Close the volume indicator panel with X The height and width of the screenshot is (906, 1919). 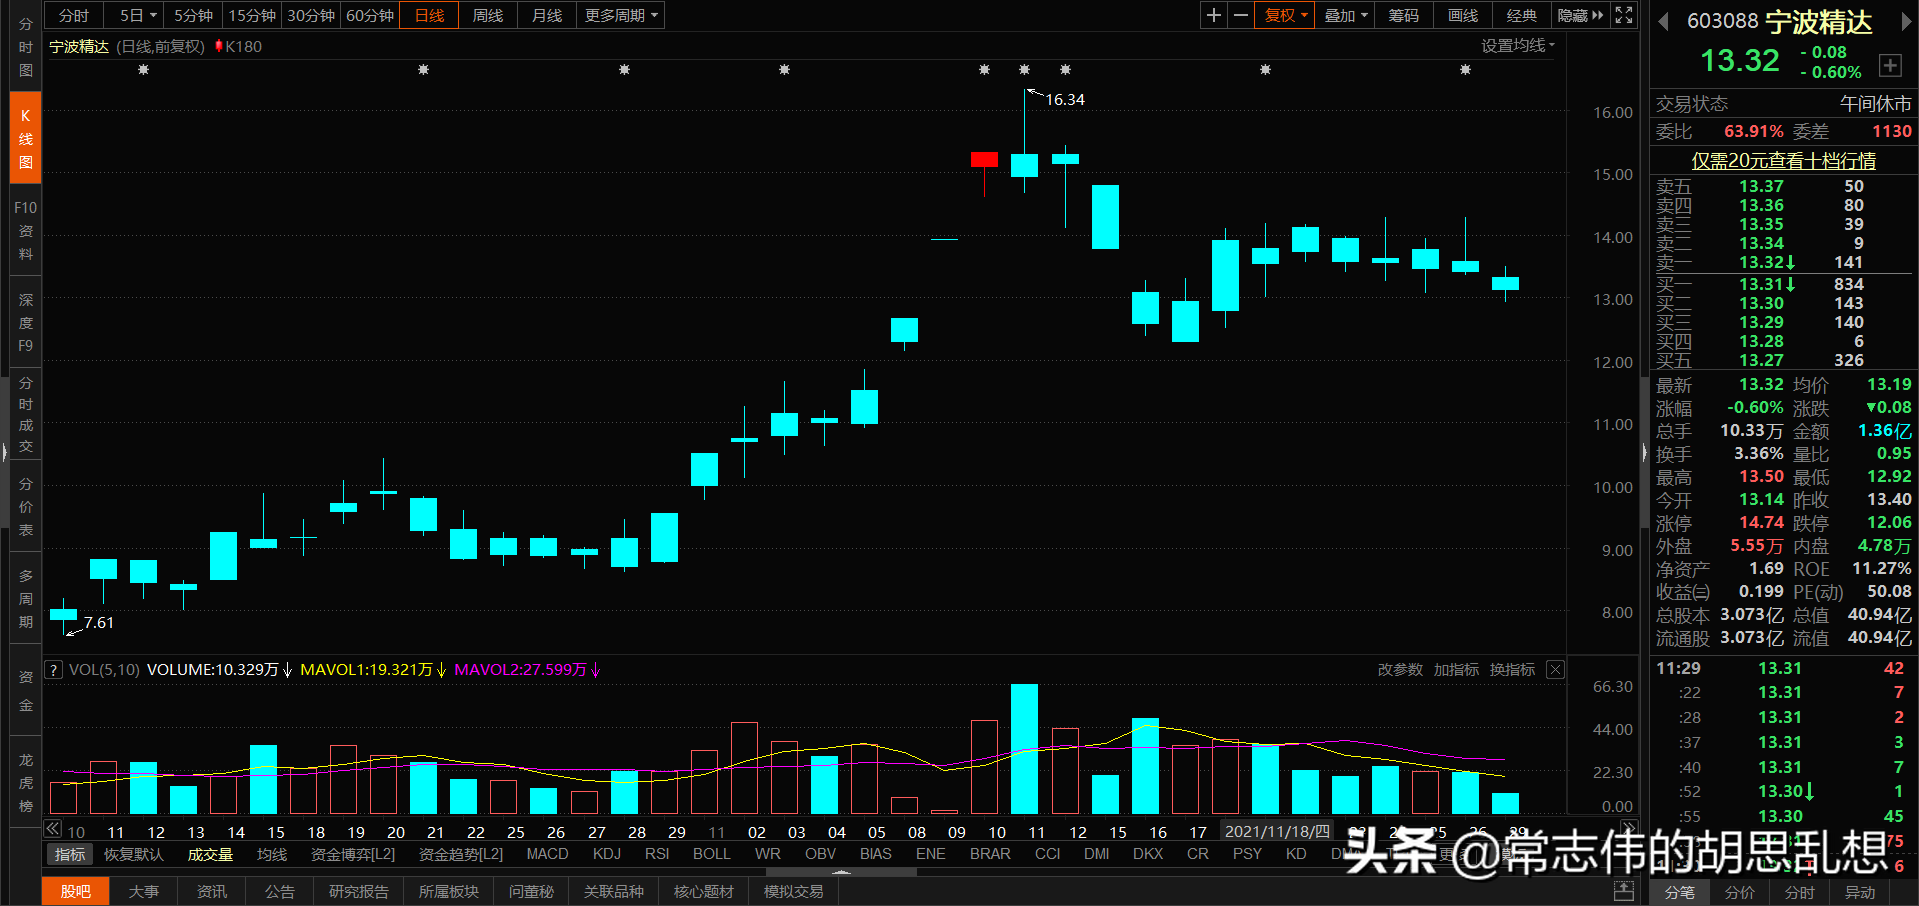click(1555, 669)
